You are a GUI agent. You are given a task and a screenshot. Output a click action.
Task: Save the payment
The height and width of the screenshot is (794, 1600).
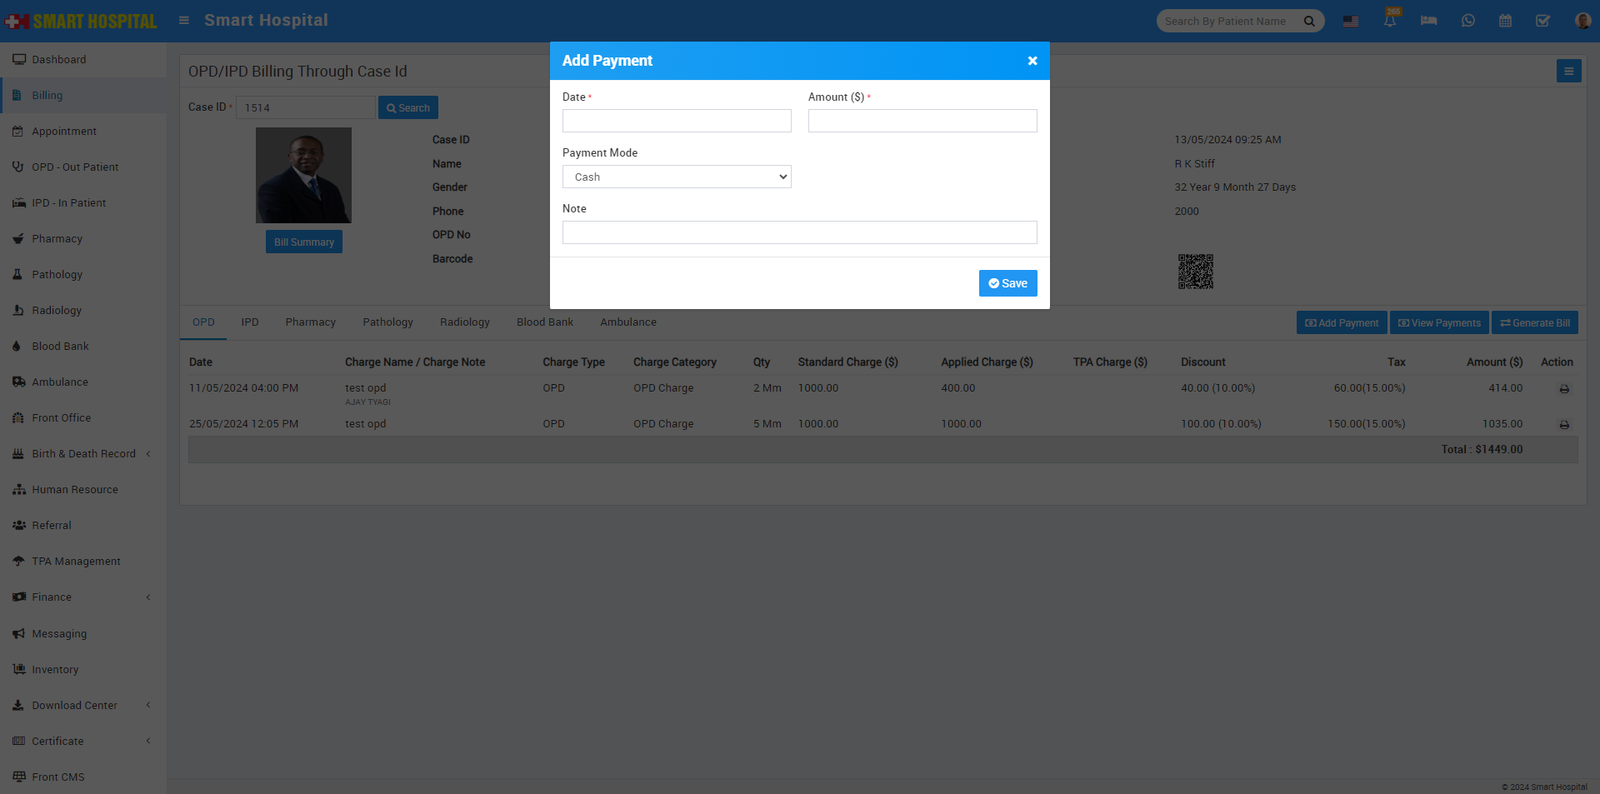[1007, 283]
